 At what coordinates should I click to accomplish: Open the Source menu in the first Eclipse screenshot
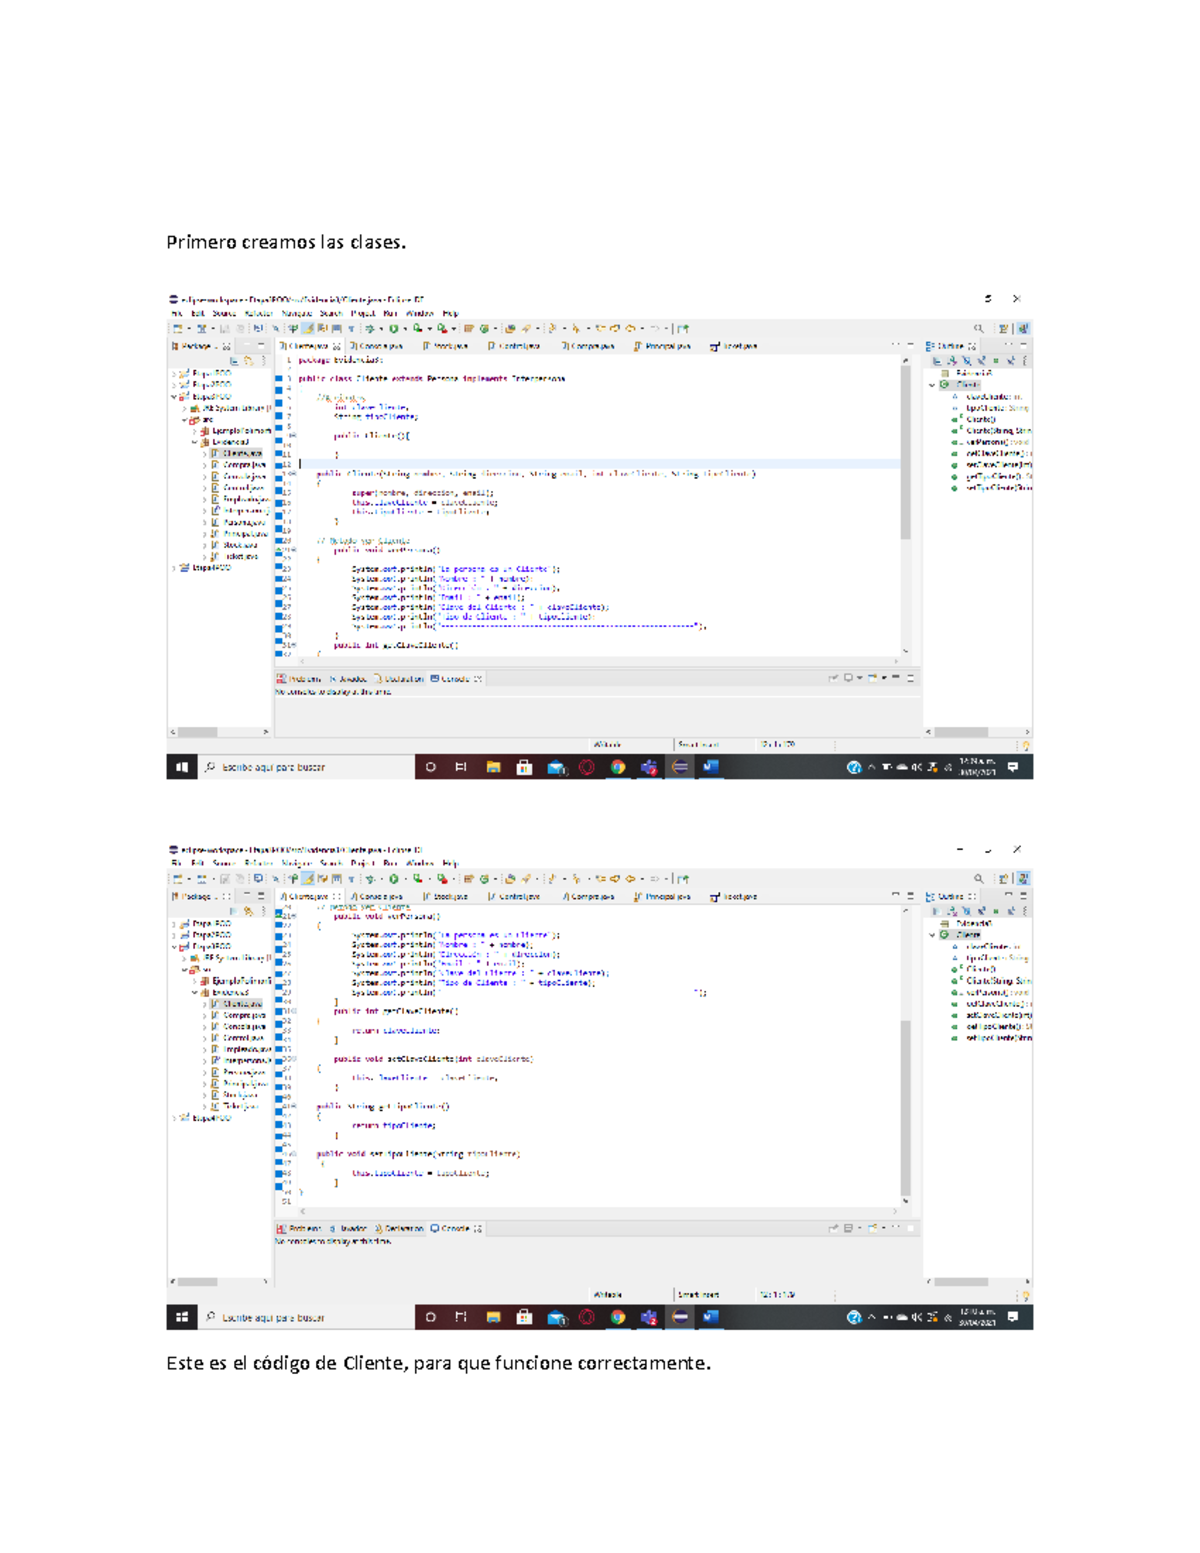(x=224, y=313)
